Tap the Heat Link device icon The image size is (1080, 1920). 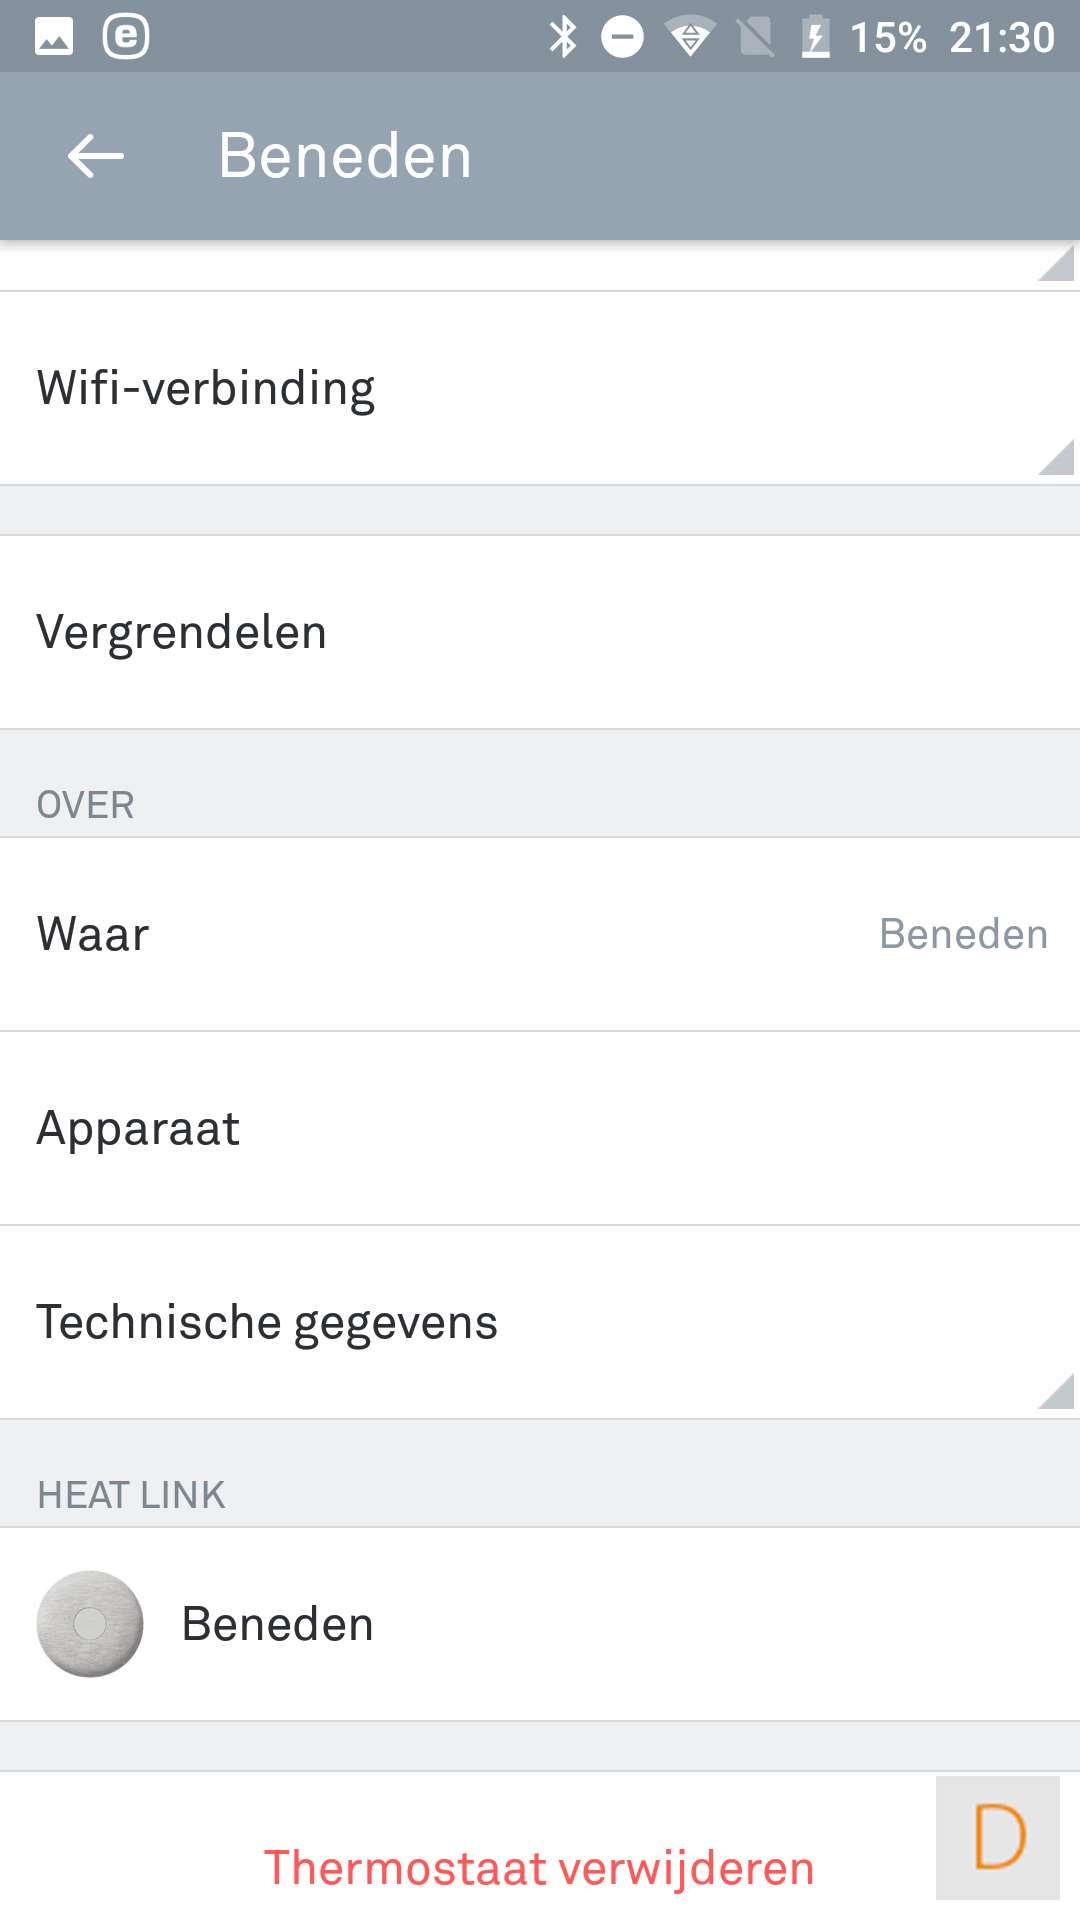point(90,1623)
